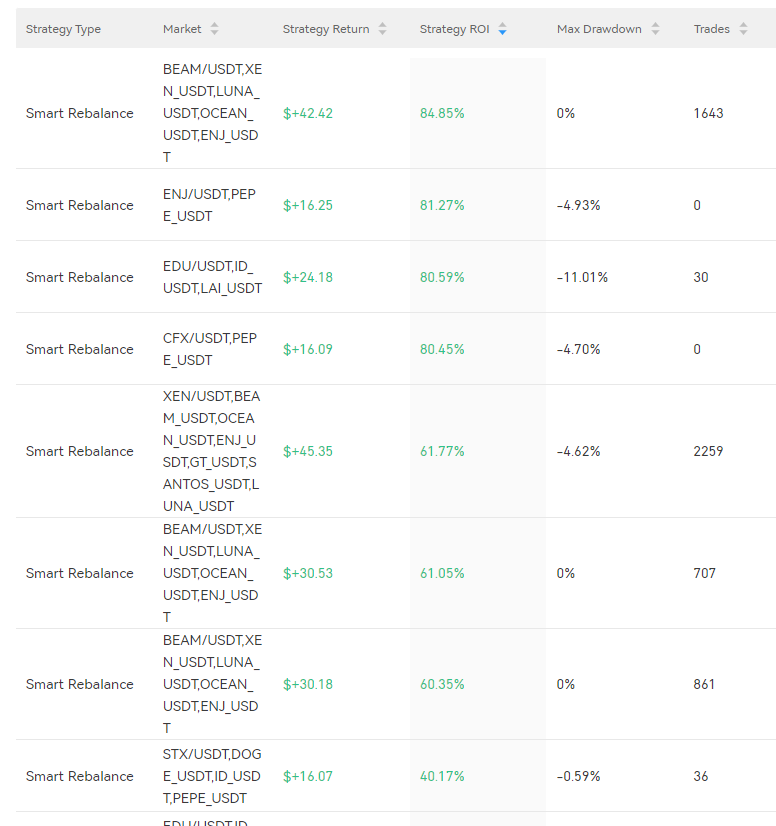
Task: Sort table by Market column icon
Action: coord(214,29)
